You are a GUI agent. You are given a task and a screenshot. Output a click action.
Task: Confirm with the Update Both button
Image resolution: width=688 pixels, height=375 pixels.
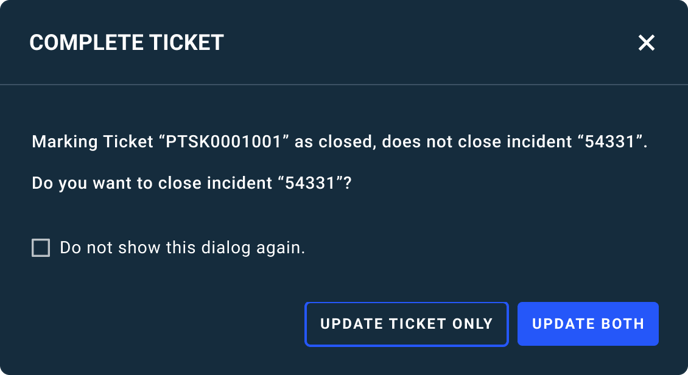click(588, 324)
